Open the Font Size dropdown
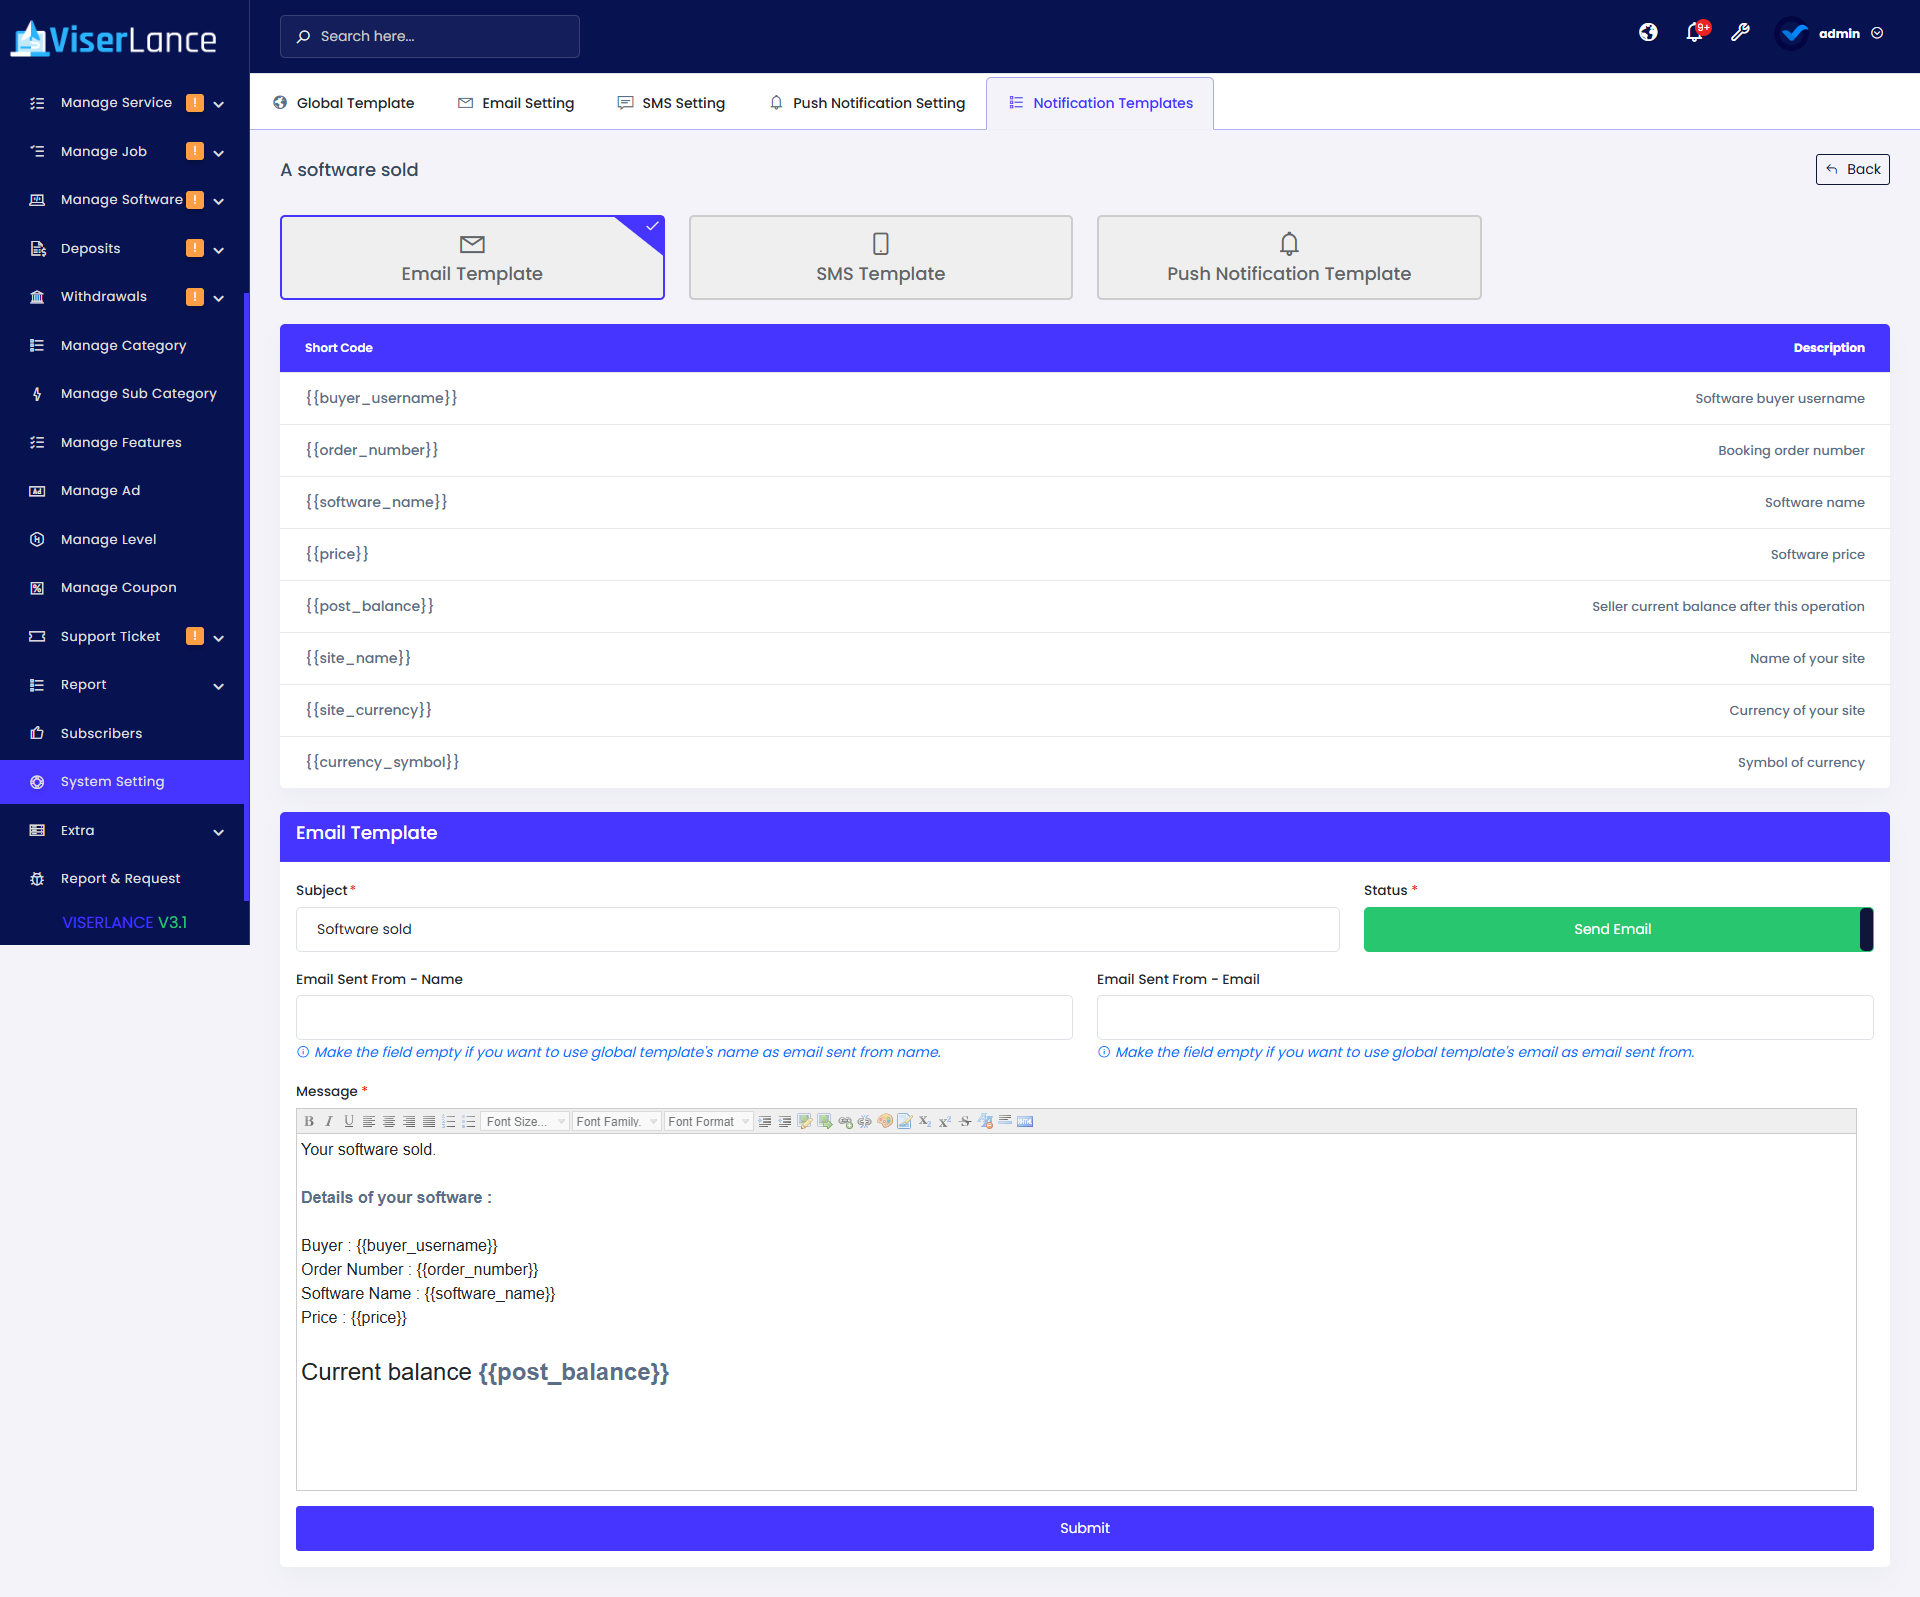This screenshot has height=1597, width=1920. [525, 1121]
